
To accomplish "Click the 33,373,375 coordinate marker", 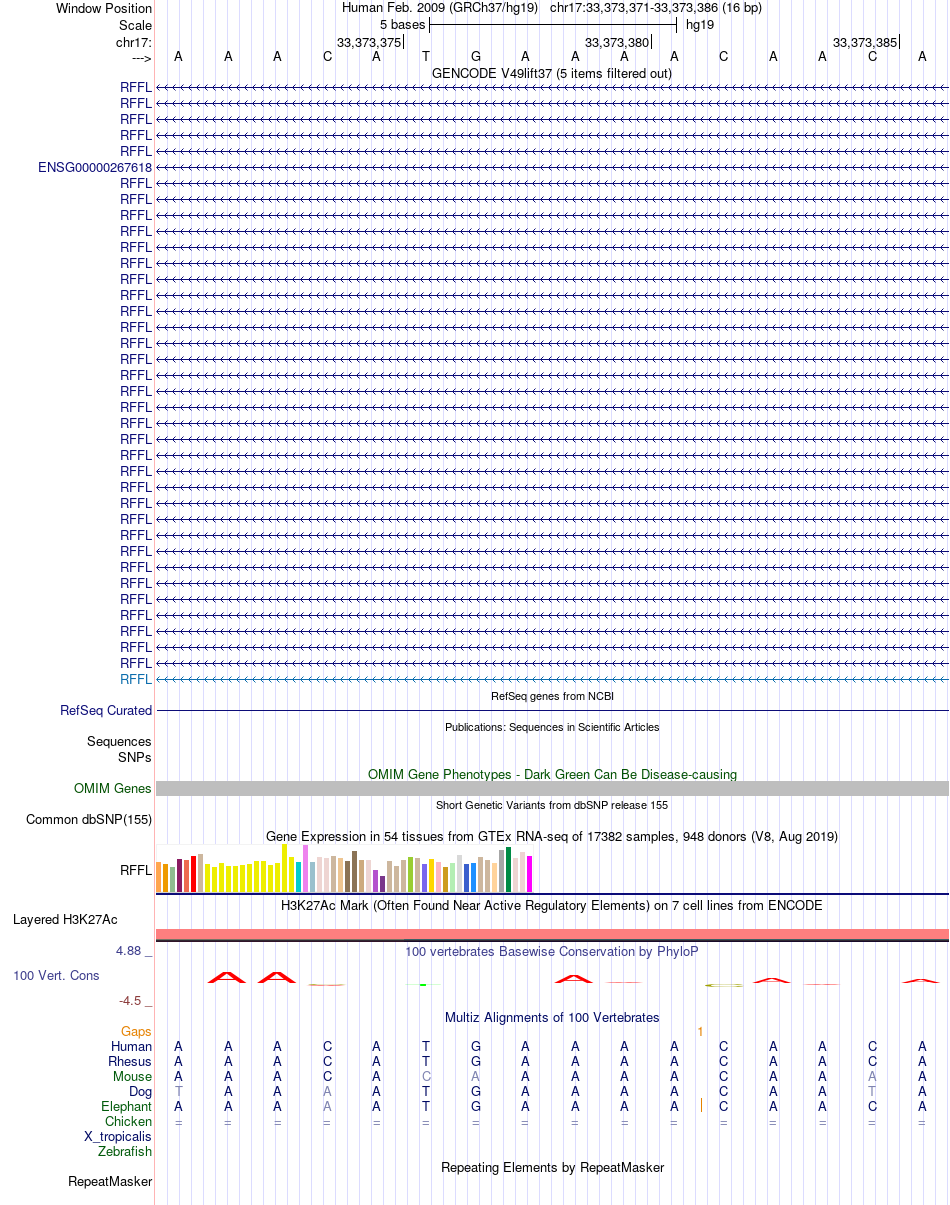I will 369,42.
